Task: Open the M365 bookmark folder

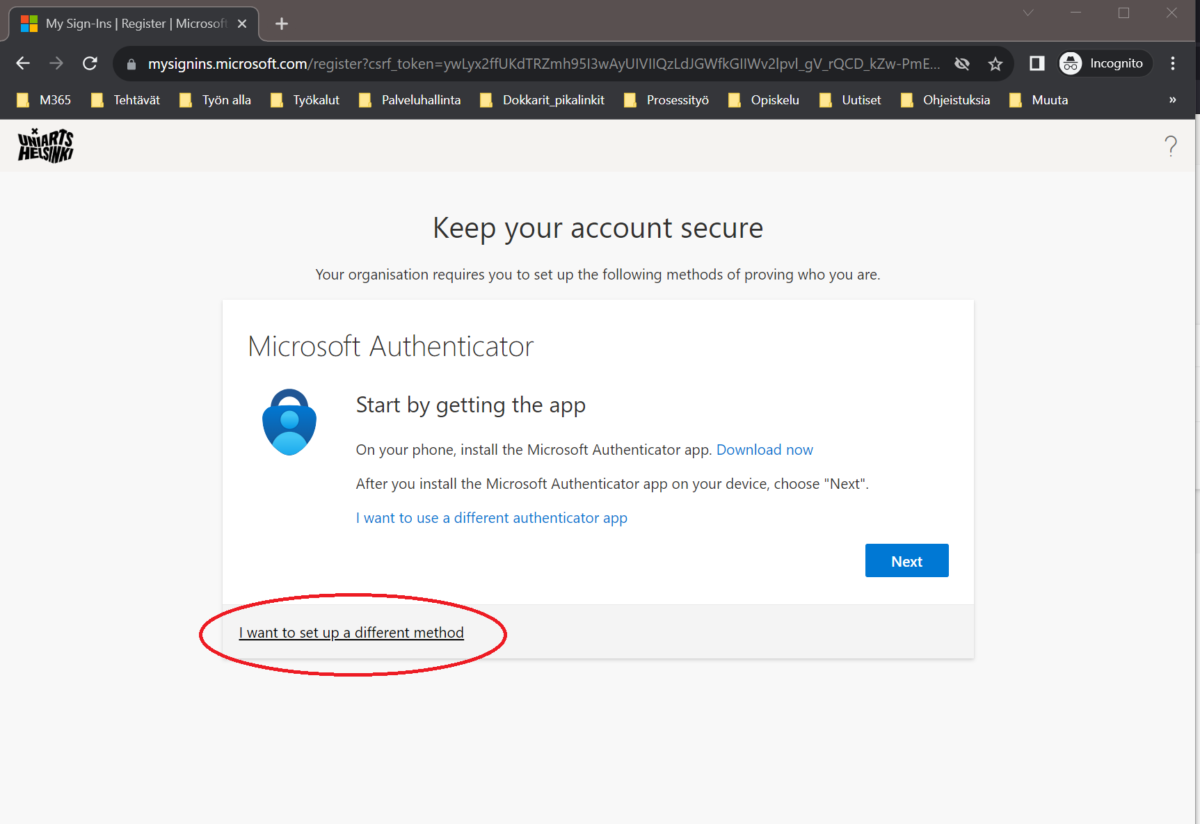Action: tap(44, 100)
